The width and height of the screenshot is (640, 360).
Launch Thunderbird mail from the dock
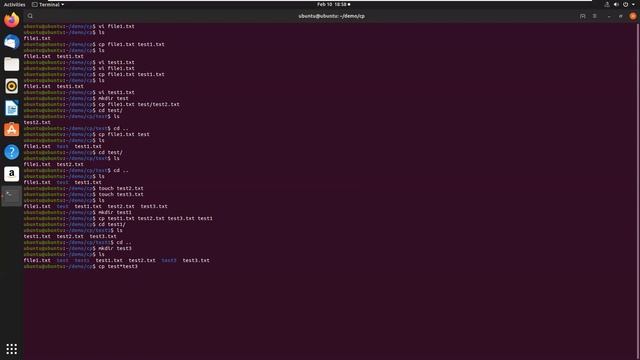click(x=11, y=42)
